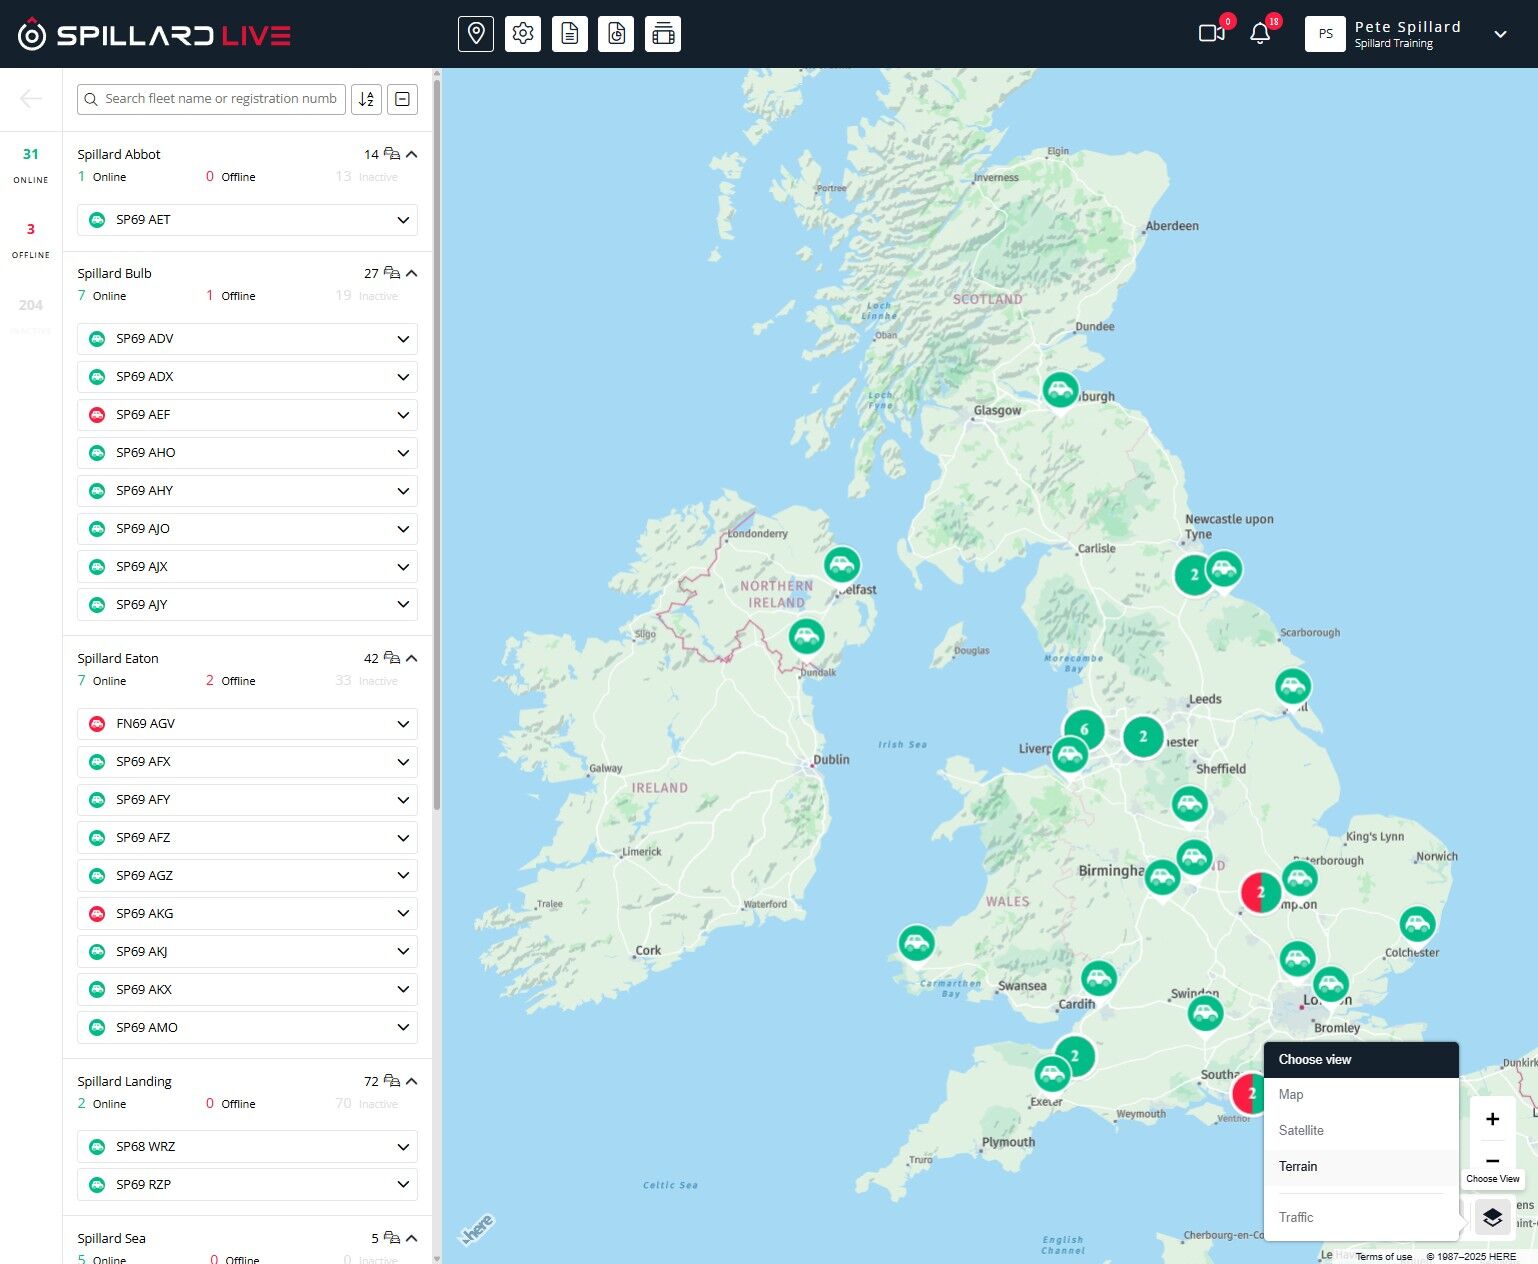Select the vehicle marker near Swindon

(x=1205, y=1013)
